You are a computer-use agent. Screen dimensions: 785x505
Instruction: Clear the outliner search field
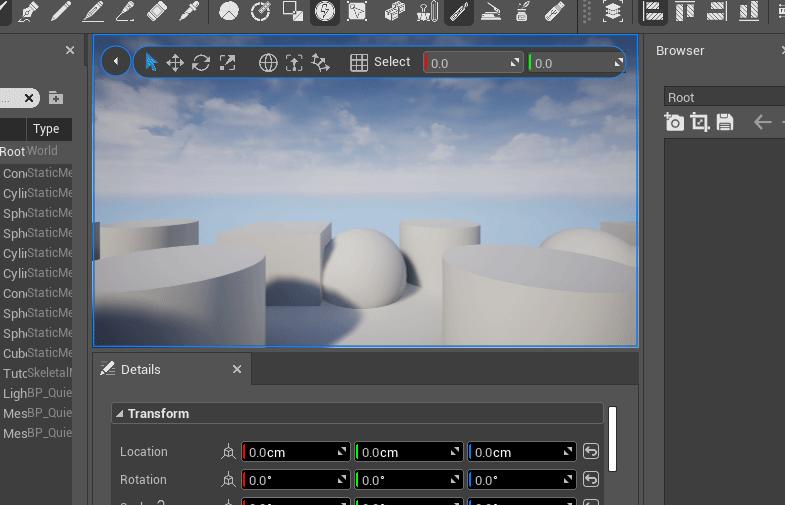point(29,98)
